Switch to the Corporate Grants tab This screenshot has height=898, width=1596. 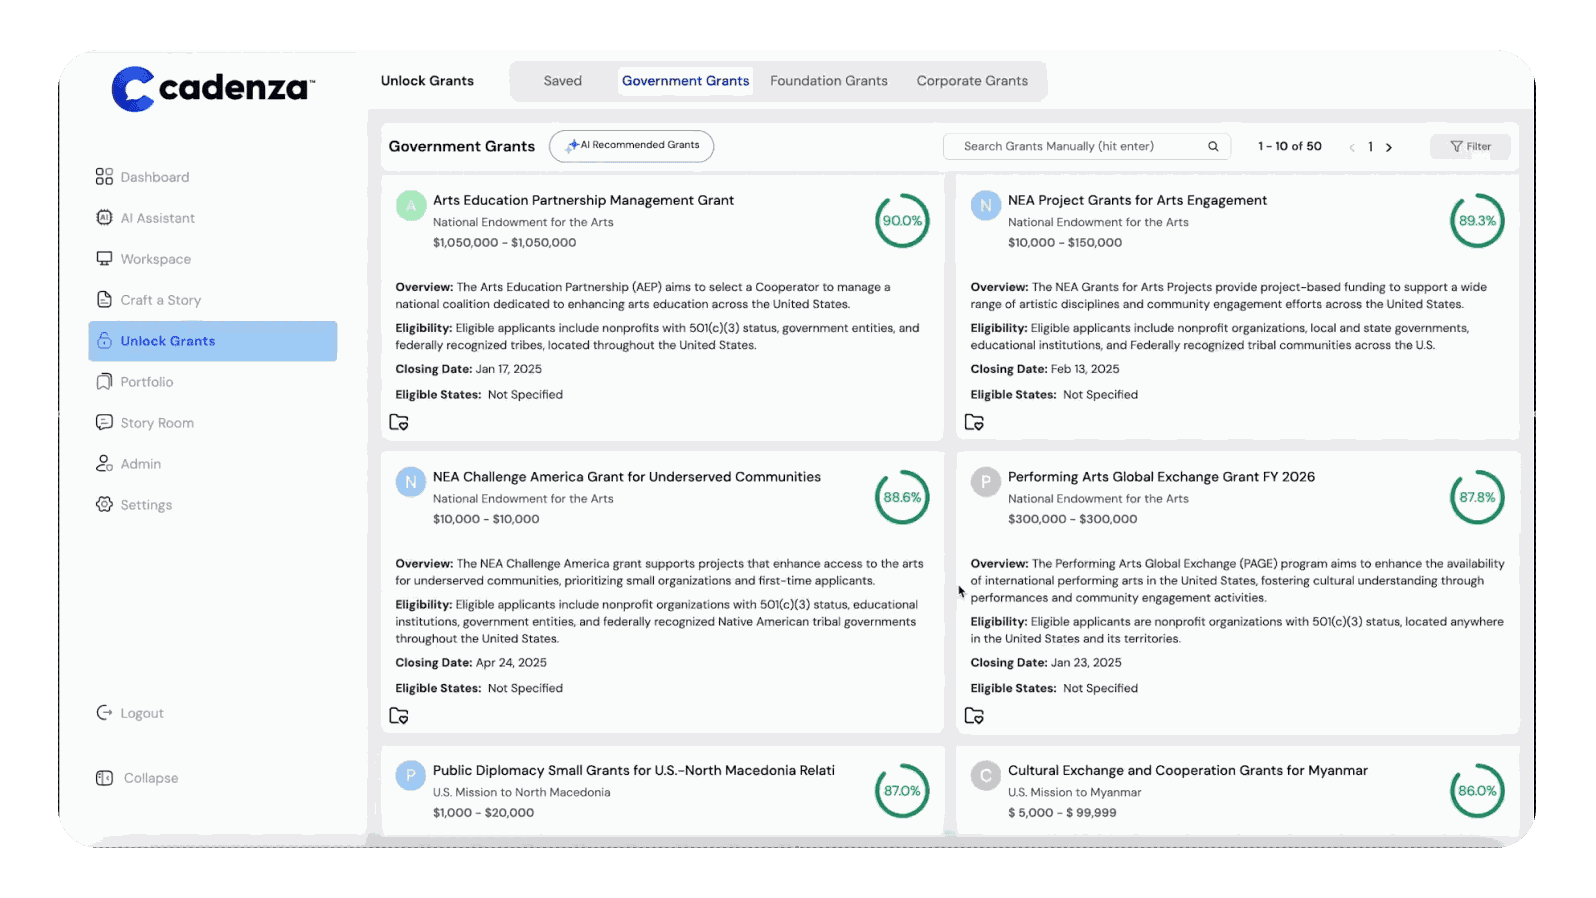(x=972, y=81)
